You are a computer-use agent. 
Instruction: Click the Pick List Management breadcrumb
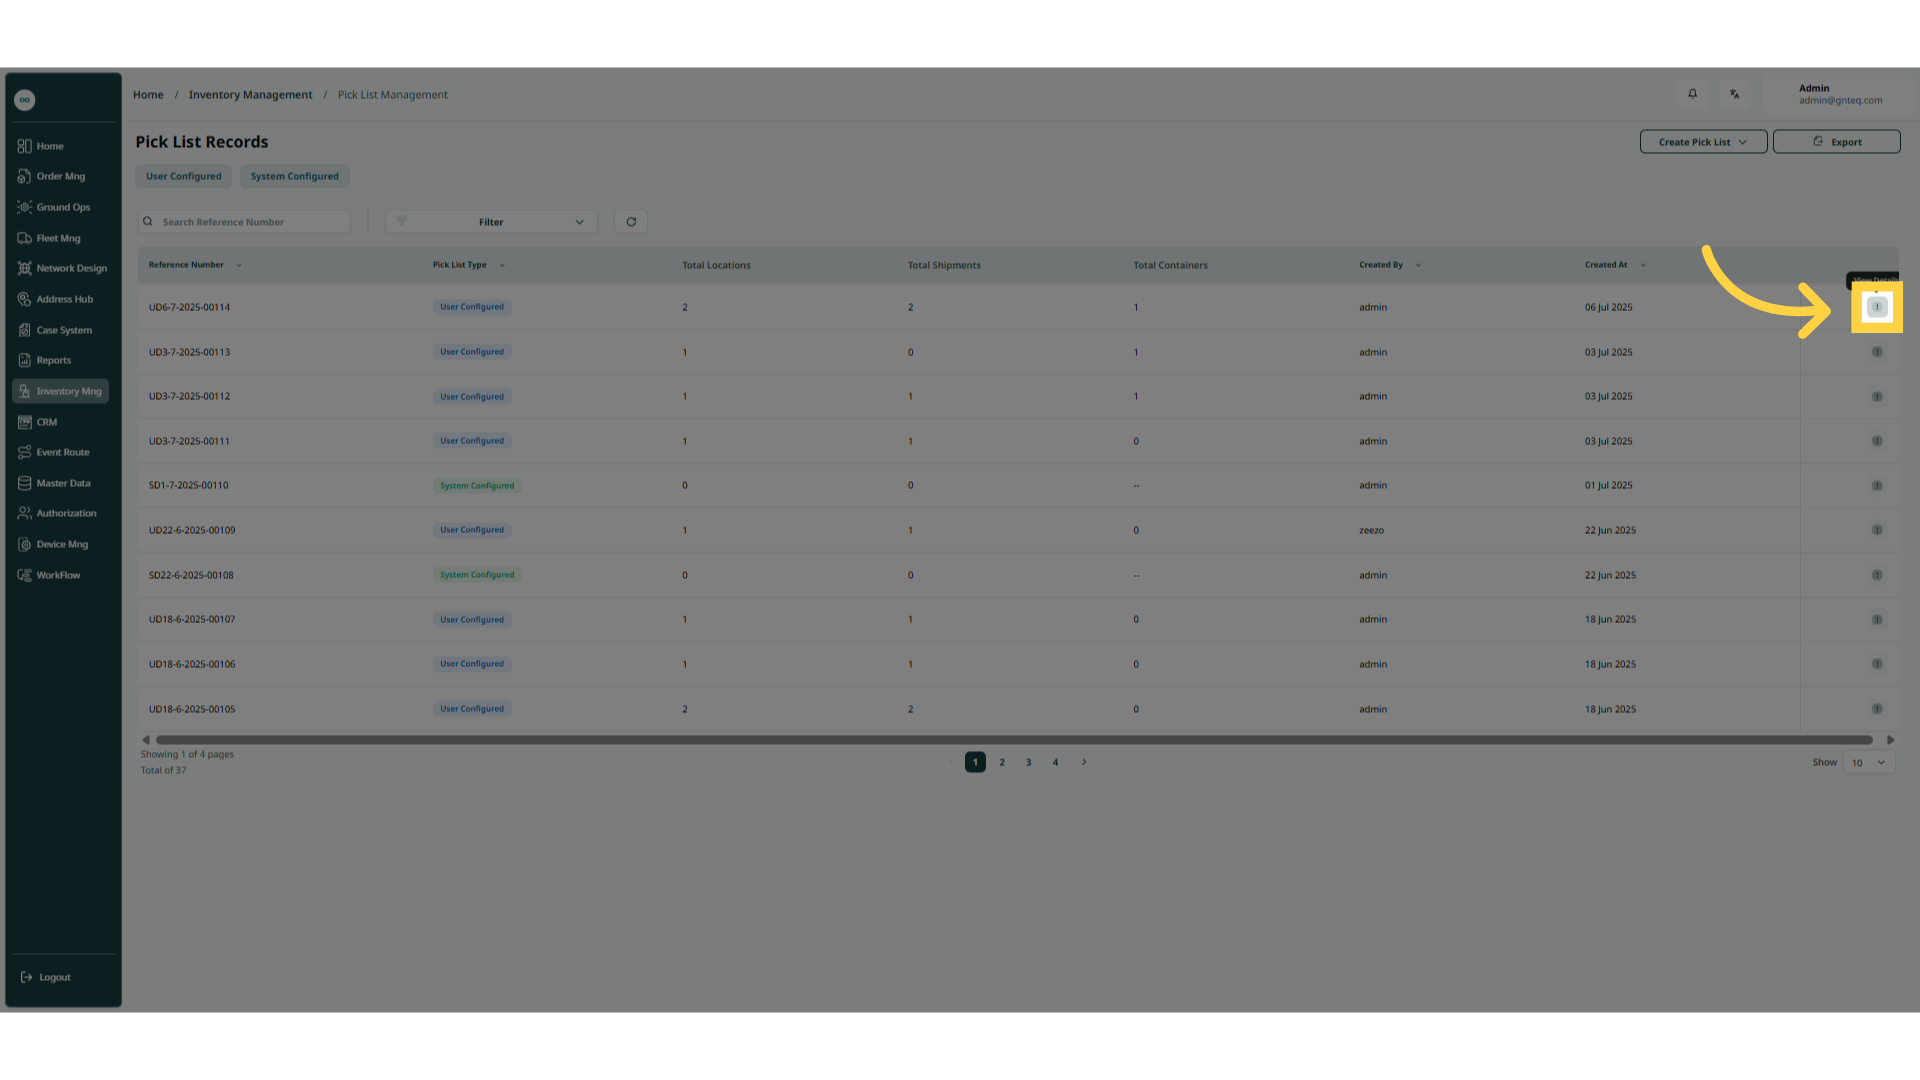(393, 95)
